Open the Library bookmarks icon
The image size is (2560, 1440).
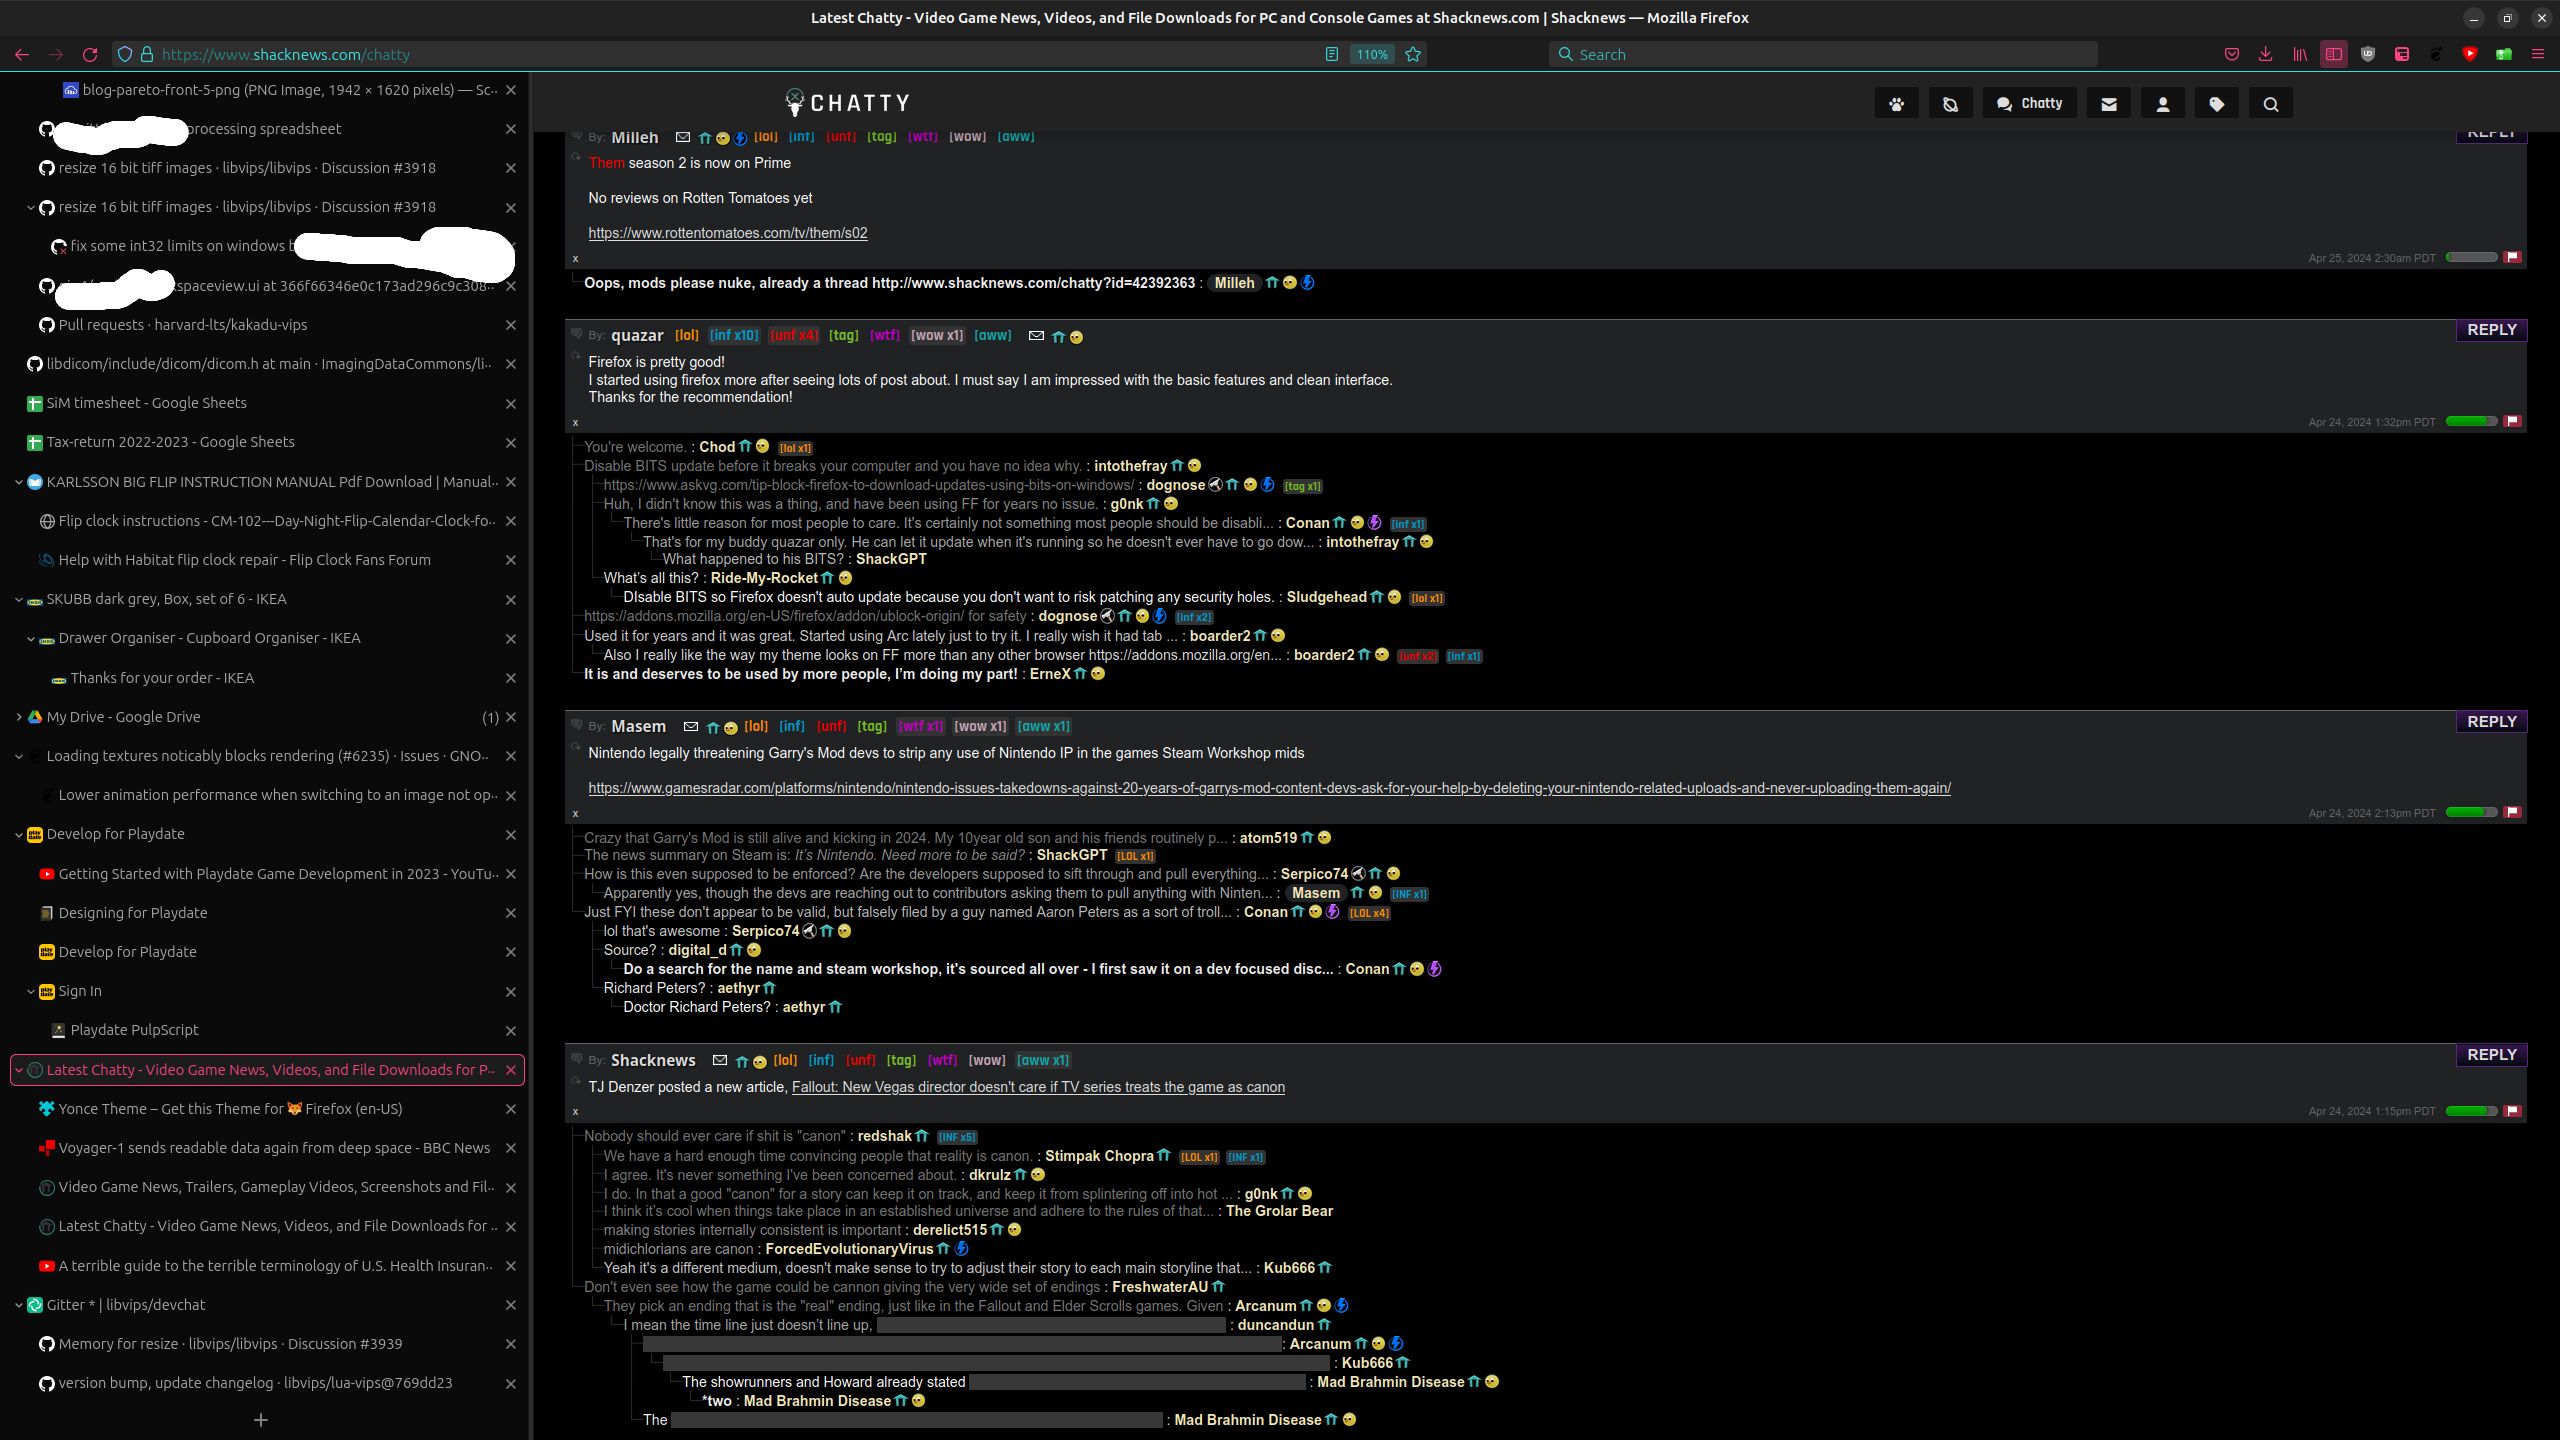click(x=2300, y=54)
